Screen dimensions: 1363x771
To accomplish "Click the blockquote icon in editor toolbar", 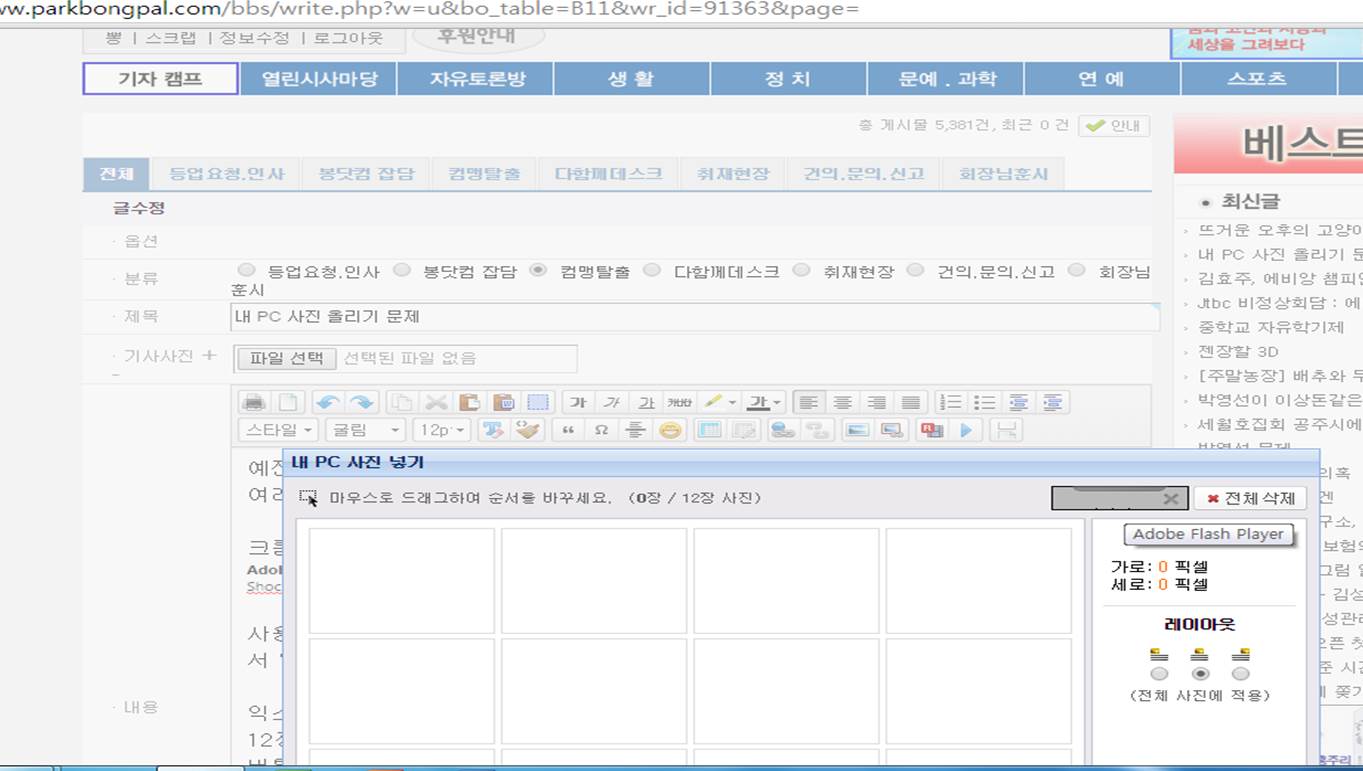I will click(x=568, y=430).
